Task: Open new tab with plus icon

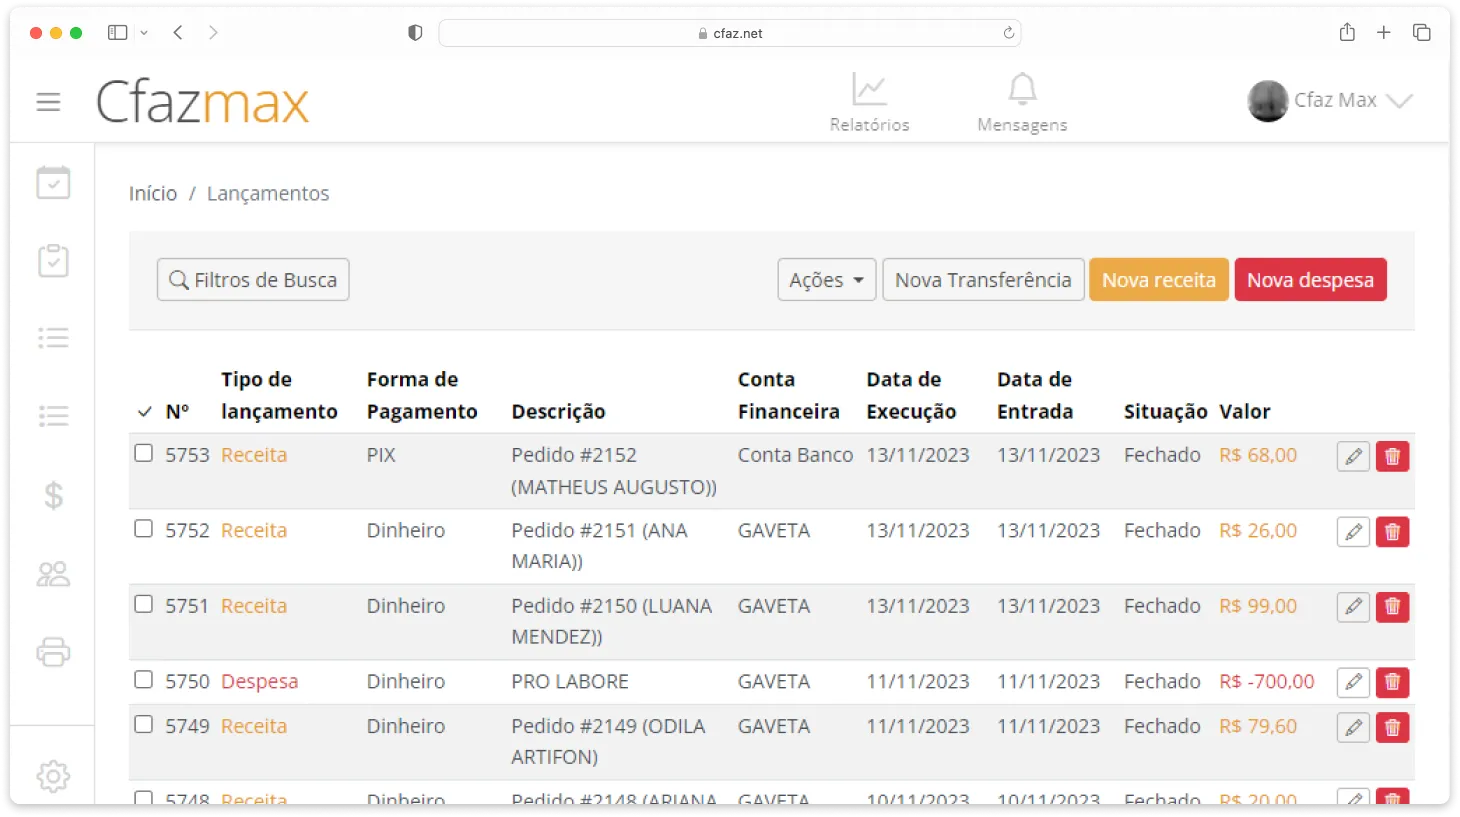Action: pos(1384,33)
